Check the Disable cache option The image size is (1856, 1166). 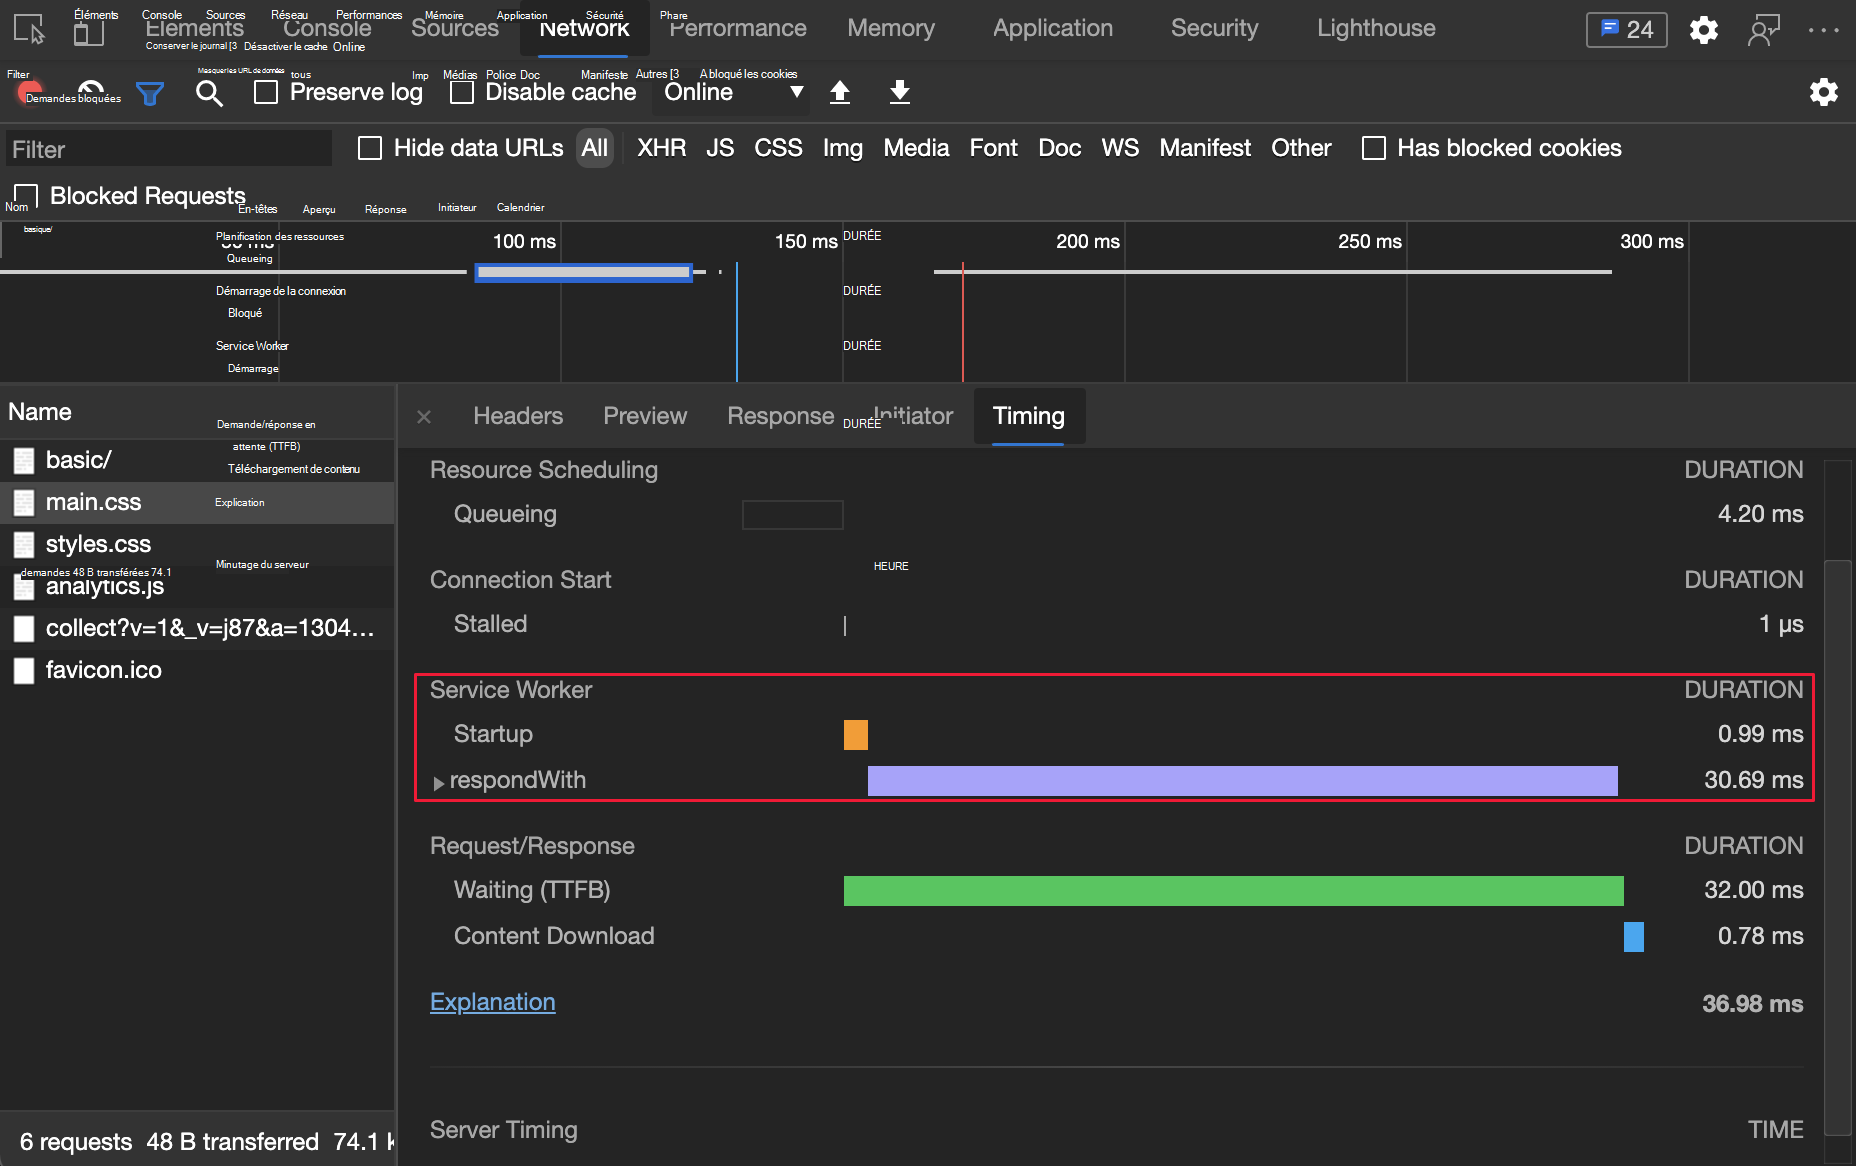[x=462, y=92]
